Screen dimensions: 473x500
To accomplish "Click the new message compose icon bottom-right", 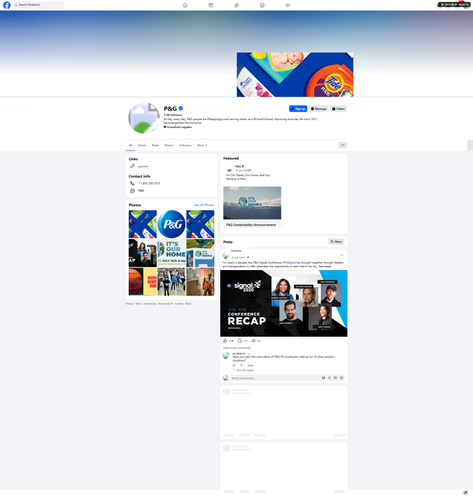I will (x=465, y=492).
